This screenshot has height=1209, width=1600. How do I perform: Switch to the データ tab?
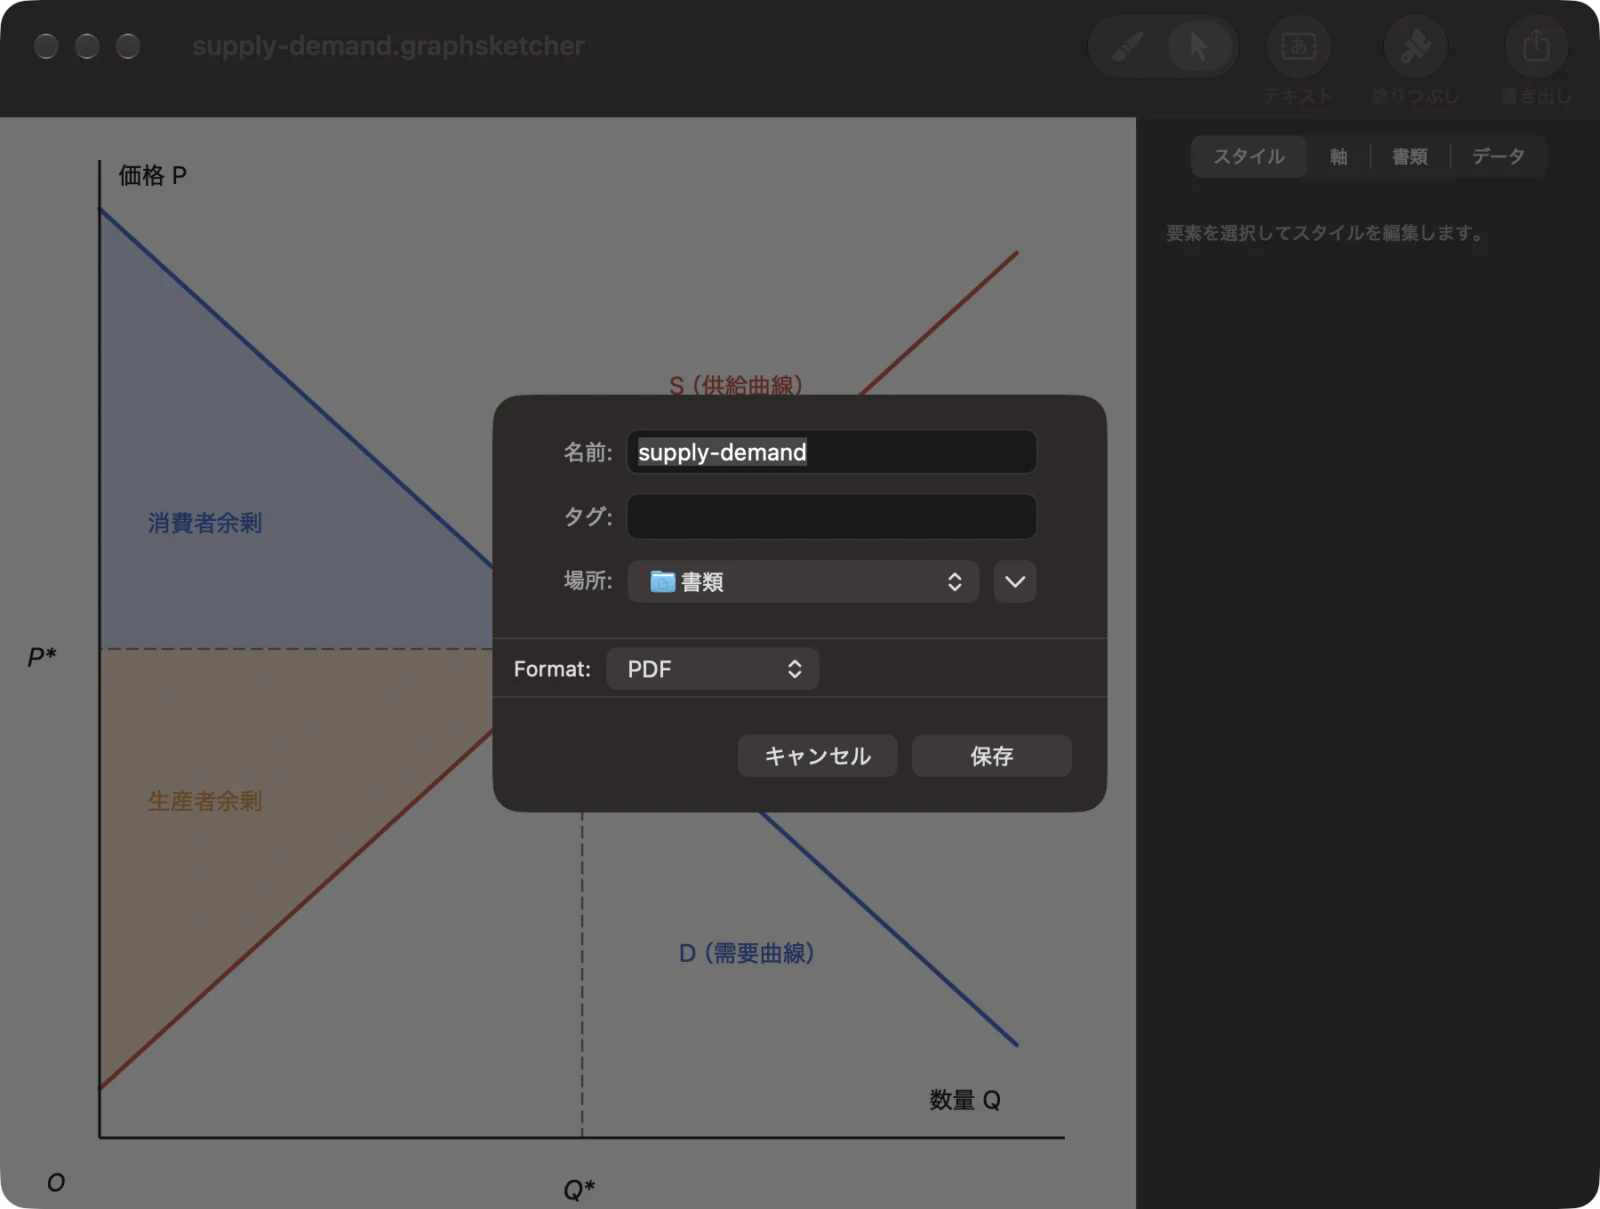click(1498, 156)
